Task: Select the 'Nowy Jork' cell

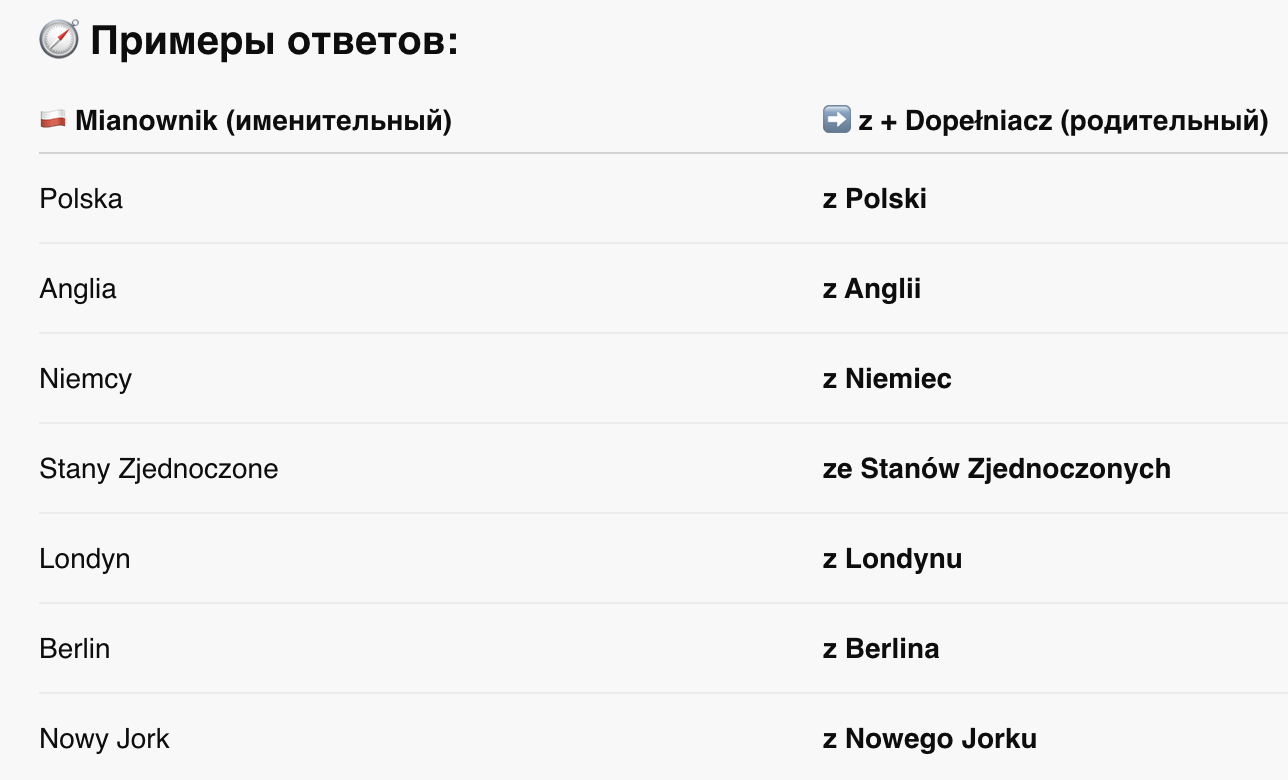Action: [x=105, y=739]
